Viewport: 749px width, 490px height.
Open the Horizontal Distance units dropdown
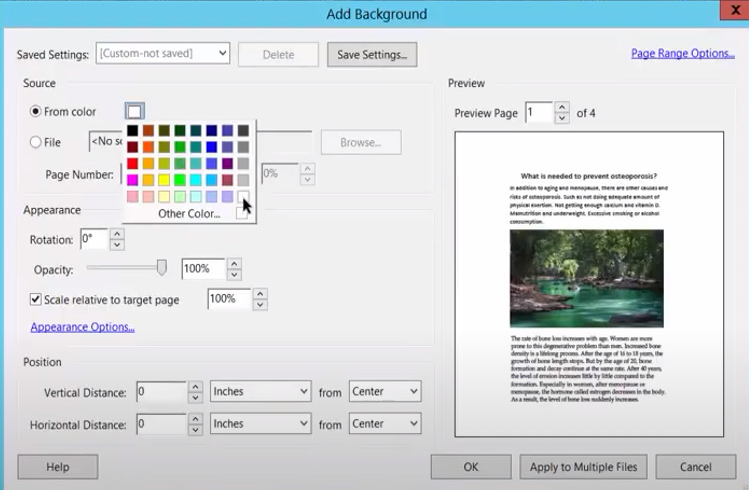[x=260, y=424]
